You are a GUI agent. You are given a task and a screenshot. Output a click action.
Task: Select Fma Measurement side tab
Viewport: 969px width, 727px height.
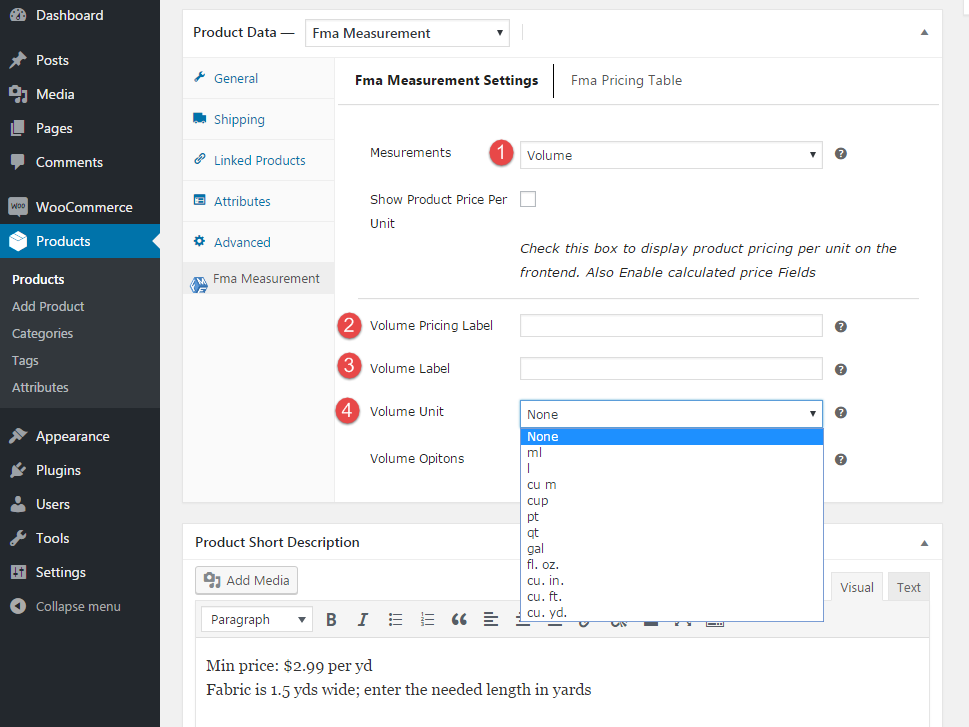coord(258,279)
